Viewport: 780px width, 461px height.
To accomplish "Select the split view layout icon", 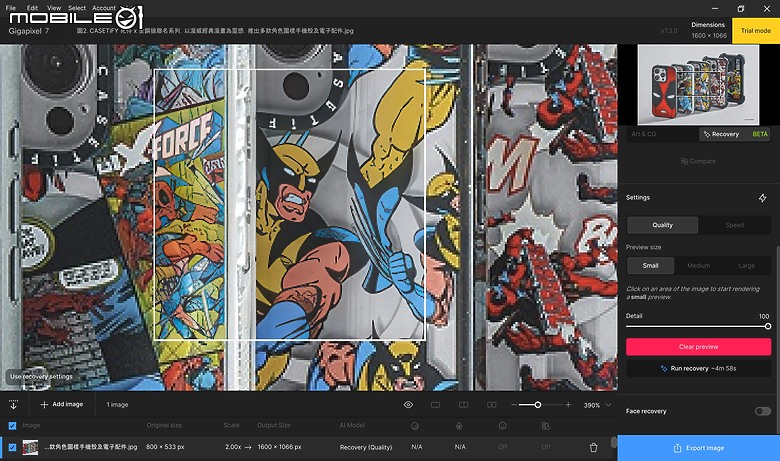I will click(x=463, y=405).
